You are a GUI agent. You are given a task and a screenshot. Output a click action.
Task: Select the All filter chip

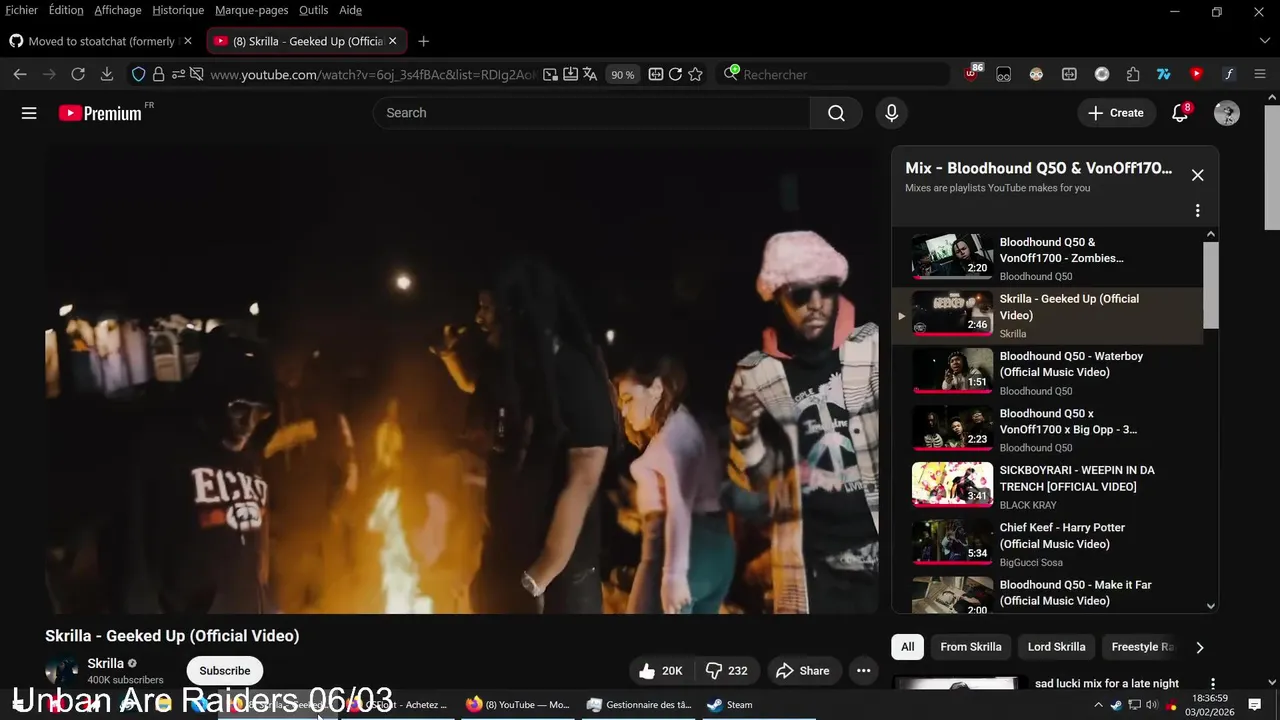pyautogui.click(x=907, y=647)
